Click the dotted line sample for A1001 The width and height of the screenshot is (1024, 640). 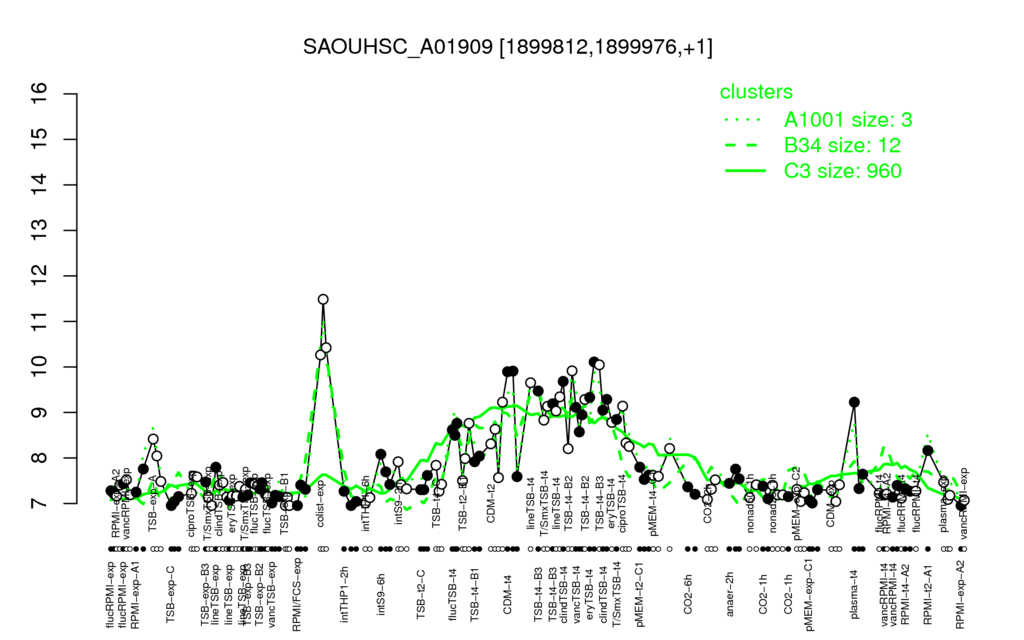(x=745, y=120)
